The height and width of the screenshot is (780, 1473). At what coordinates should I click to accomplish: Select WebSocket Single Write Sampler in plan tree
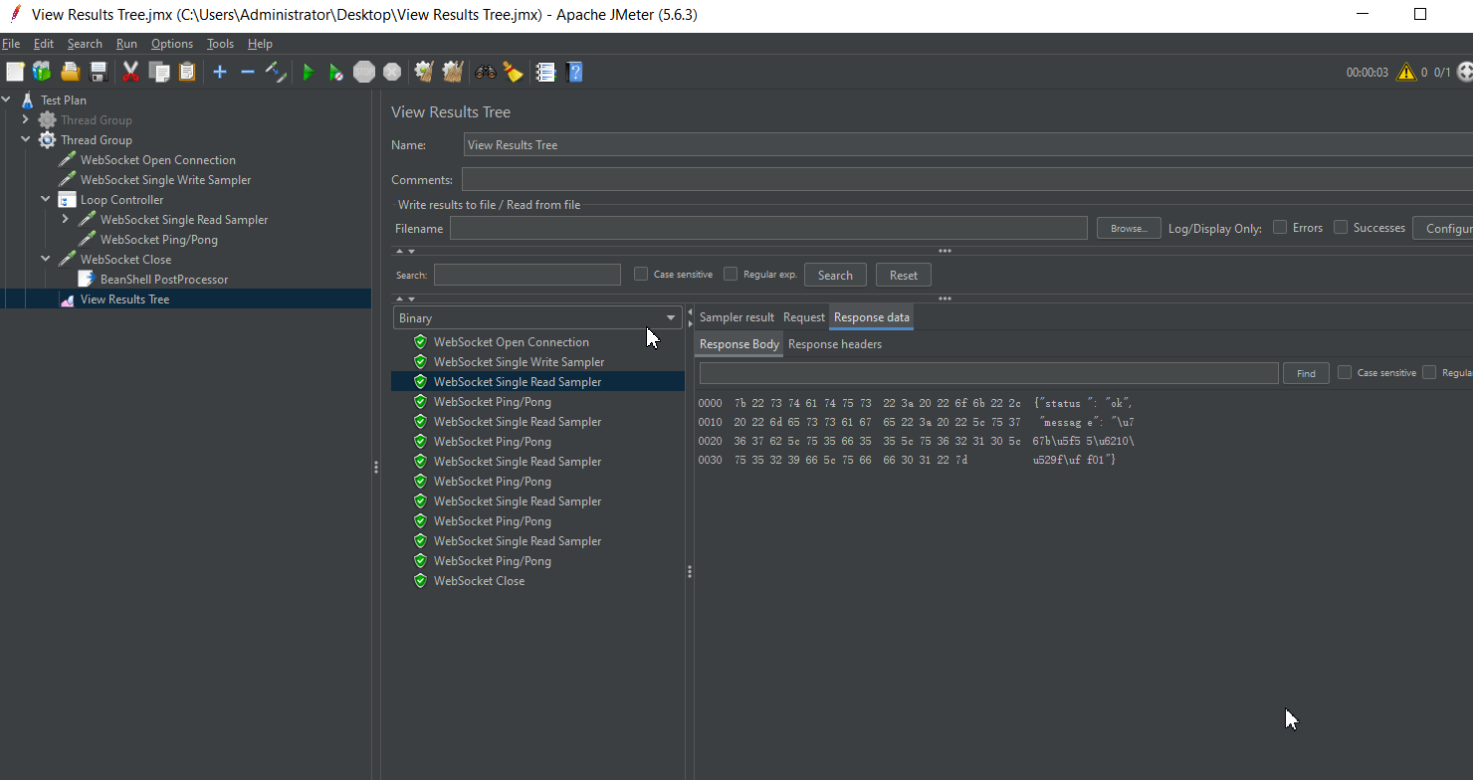tap(166, 180)
